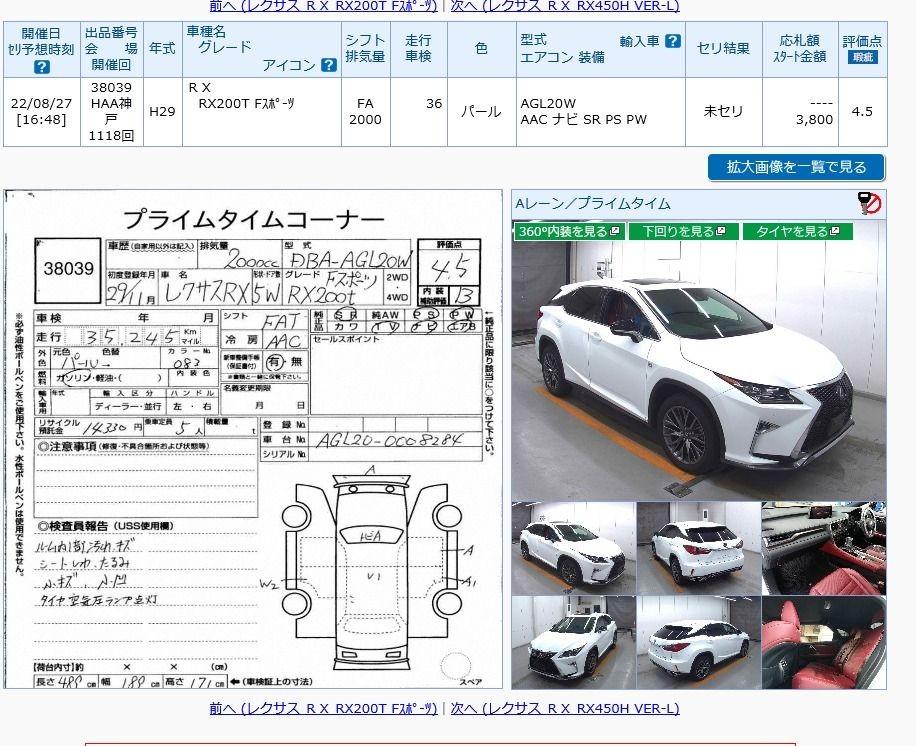This screenshot has width=916, height=746.
Task: Open the 360°内装を見る interior view
Action: pyautogui.click(x=569, y=231)
